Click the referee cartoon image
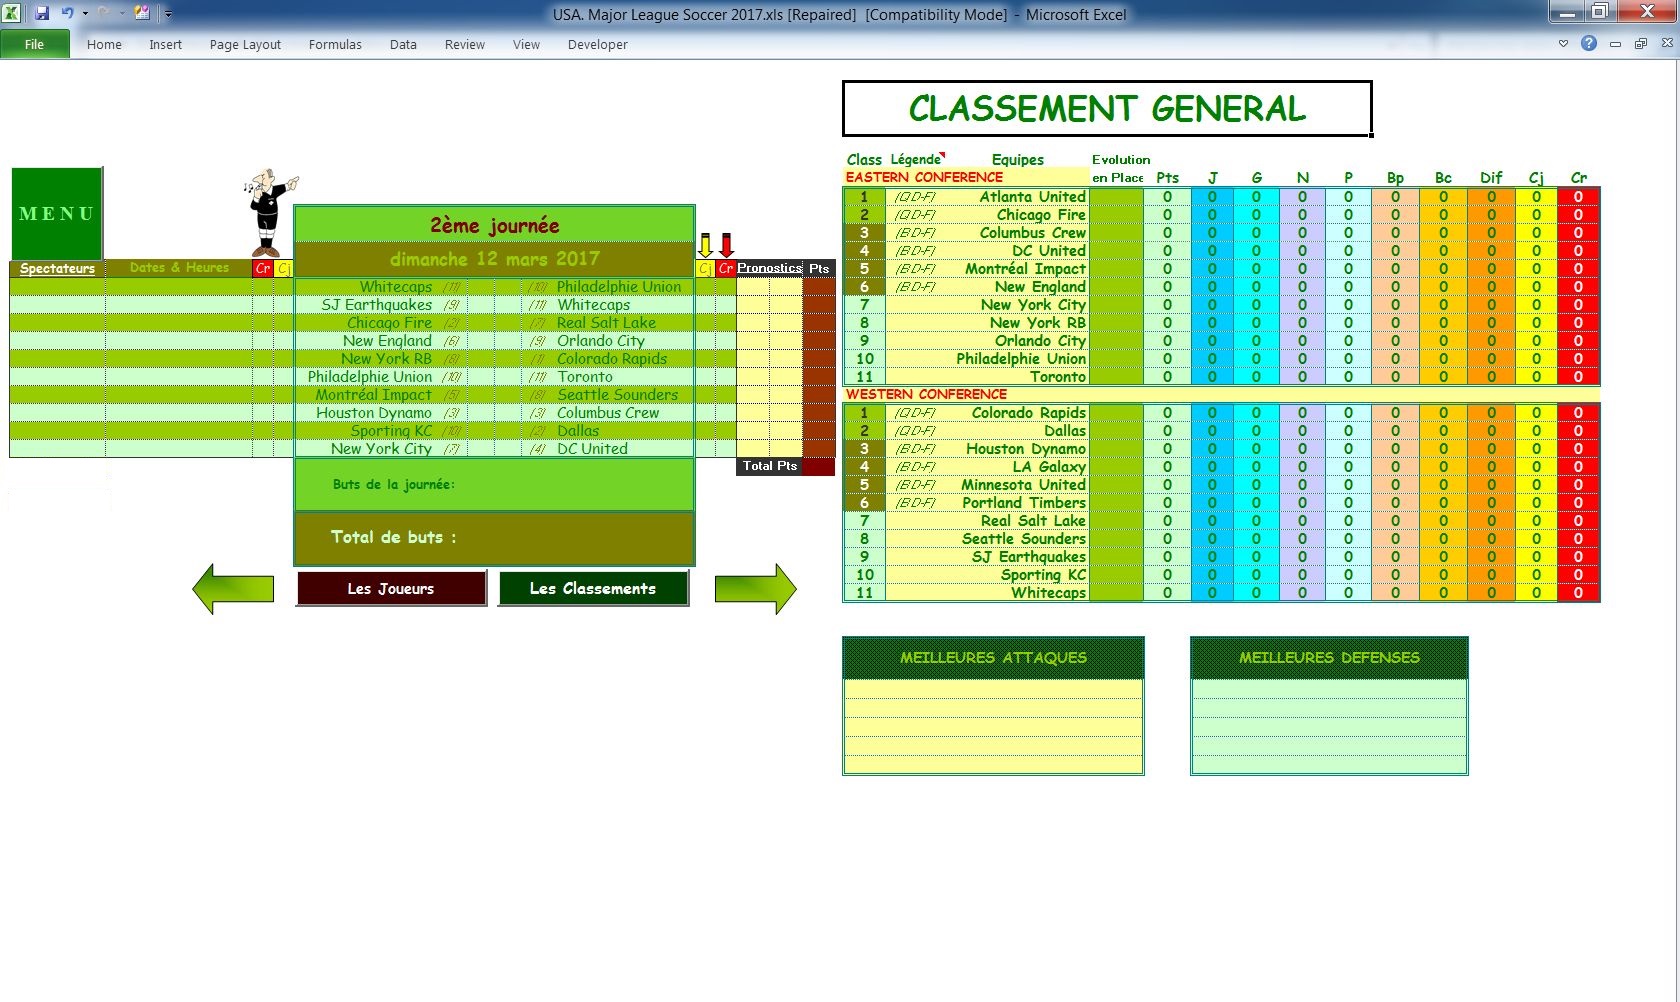 coord(268,211)
